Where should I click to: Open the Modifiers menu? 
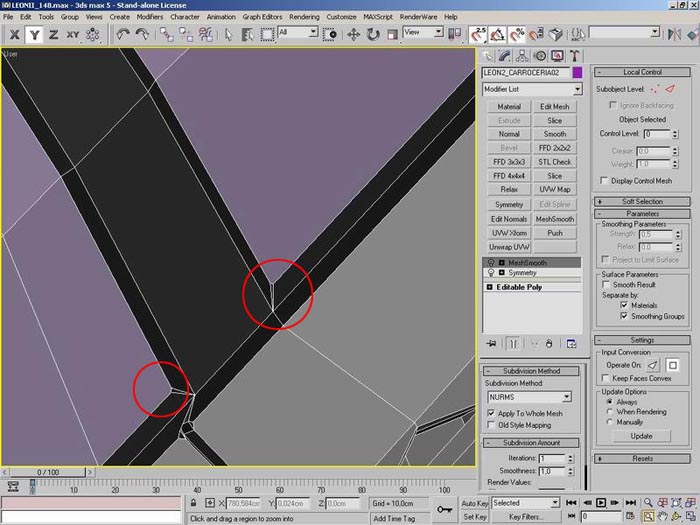coord(150,17)
